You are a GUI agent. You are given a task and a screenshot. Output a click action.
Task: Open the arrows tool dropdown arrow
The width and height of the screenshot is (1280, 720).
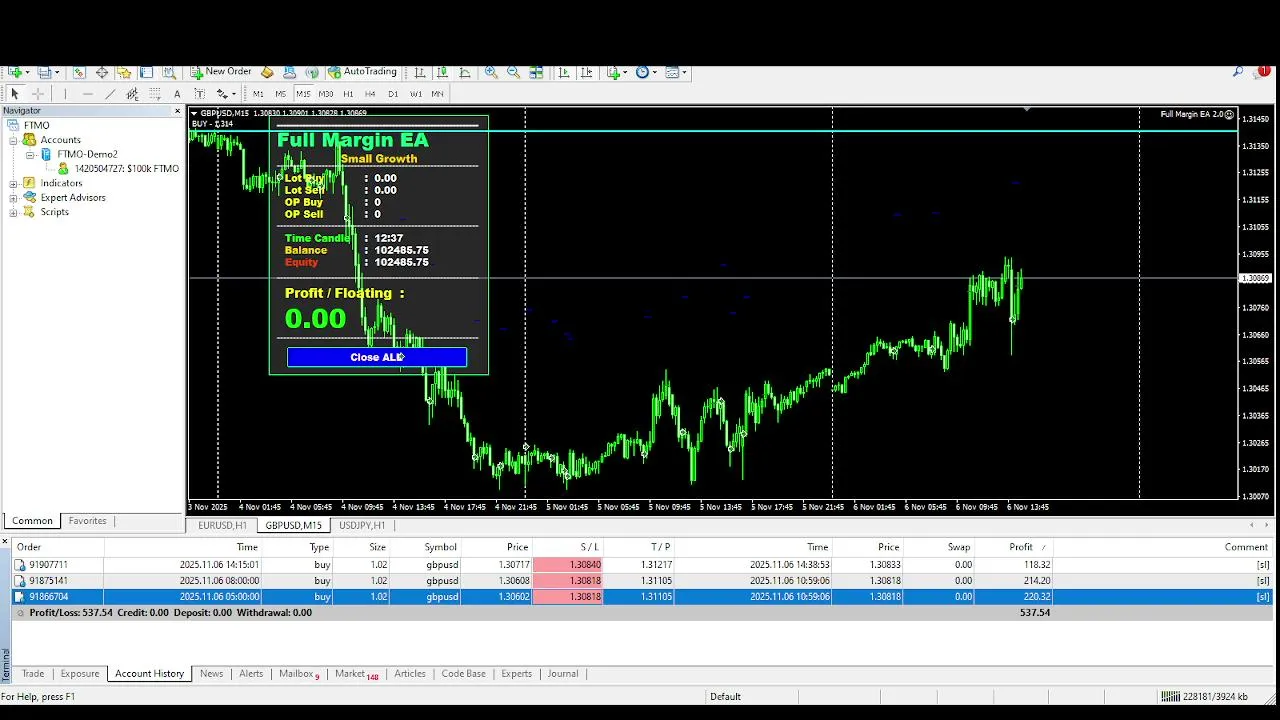pos(234,94)
